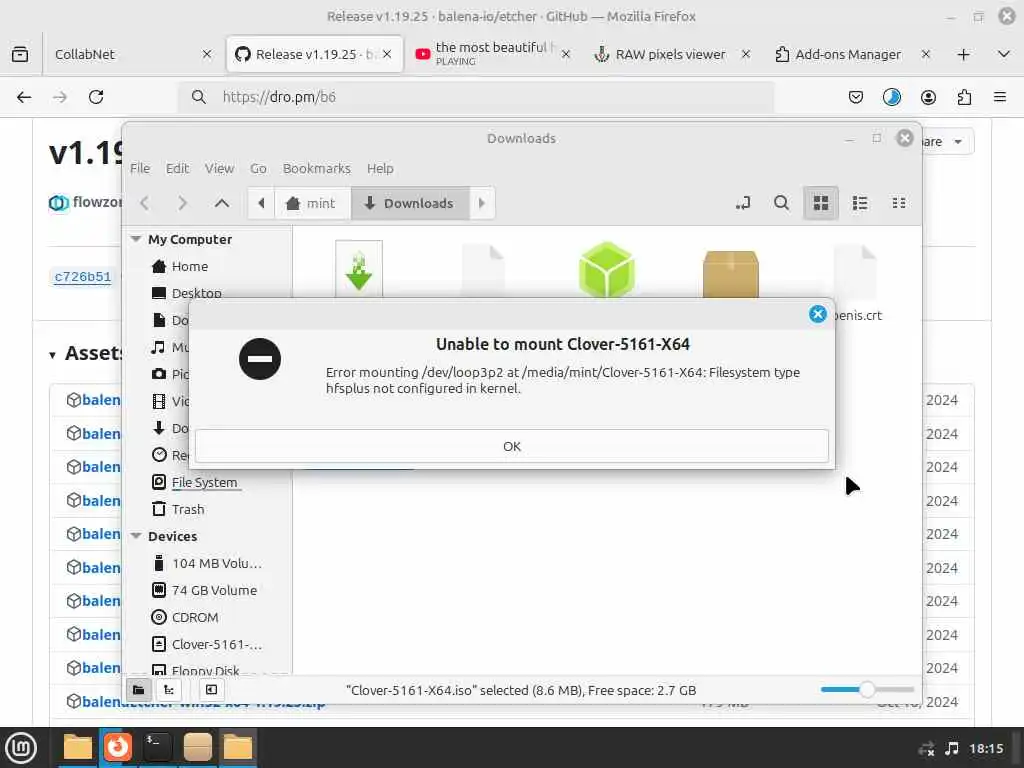Go back in Firefox
Screen dimensions: 1024x768
point(24,97)
